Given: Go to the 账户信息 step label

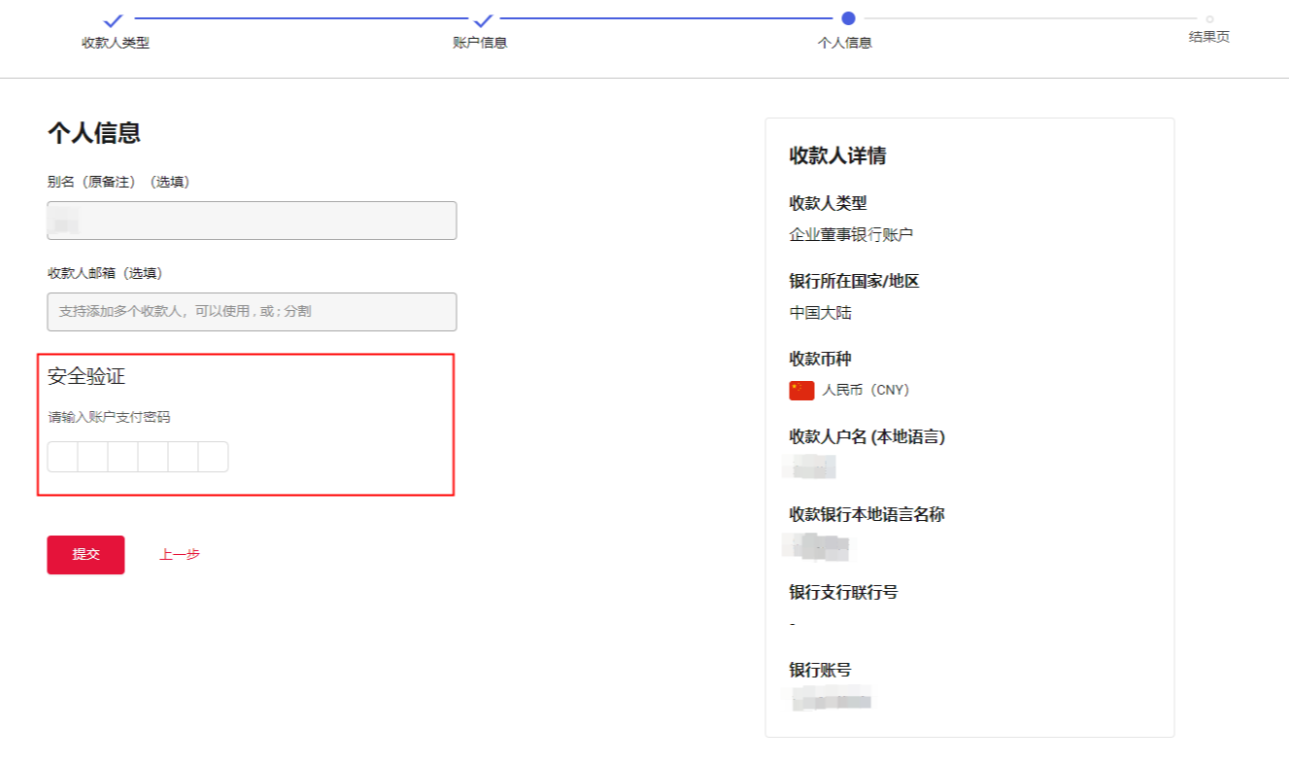Looking at the screenshot, I should (x=480, y=43).
